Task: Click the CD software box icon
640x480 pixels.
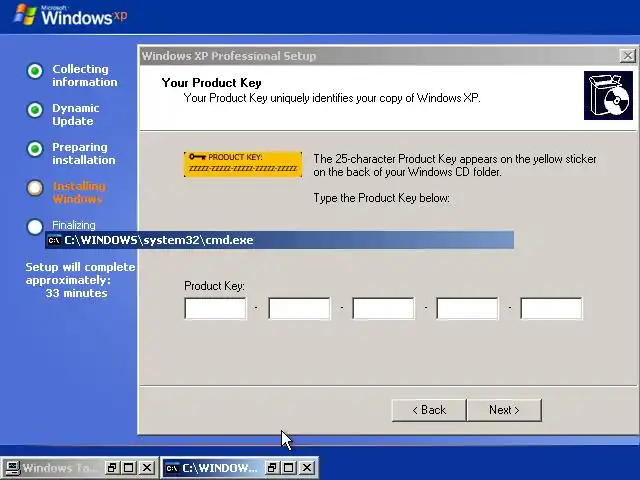Action: click(608, 96)
